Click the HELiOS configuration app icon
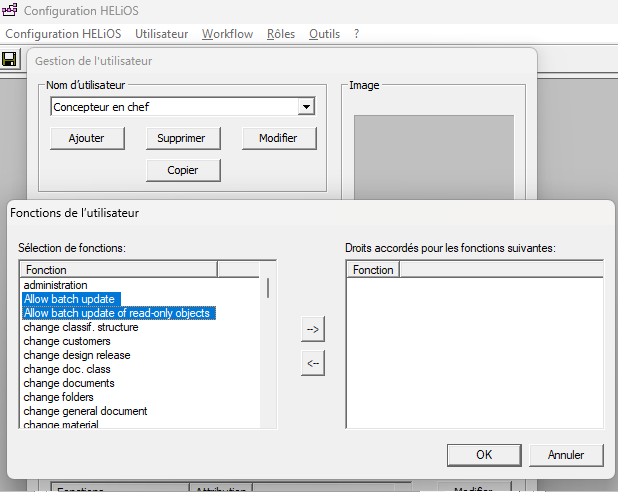The image size is (618, 492). point(9,10)
